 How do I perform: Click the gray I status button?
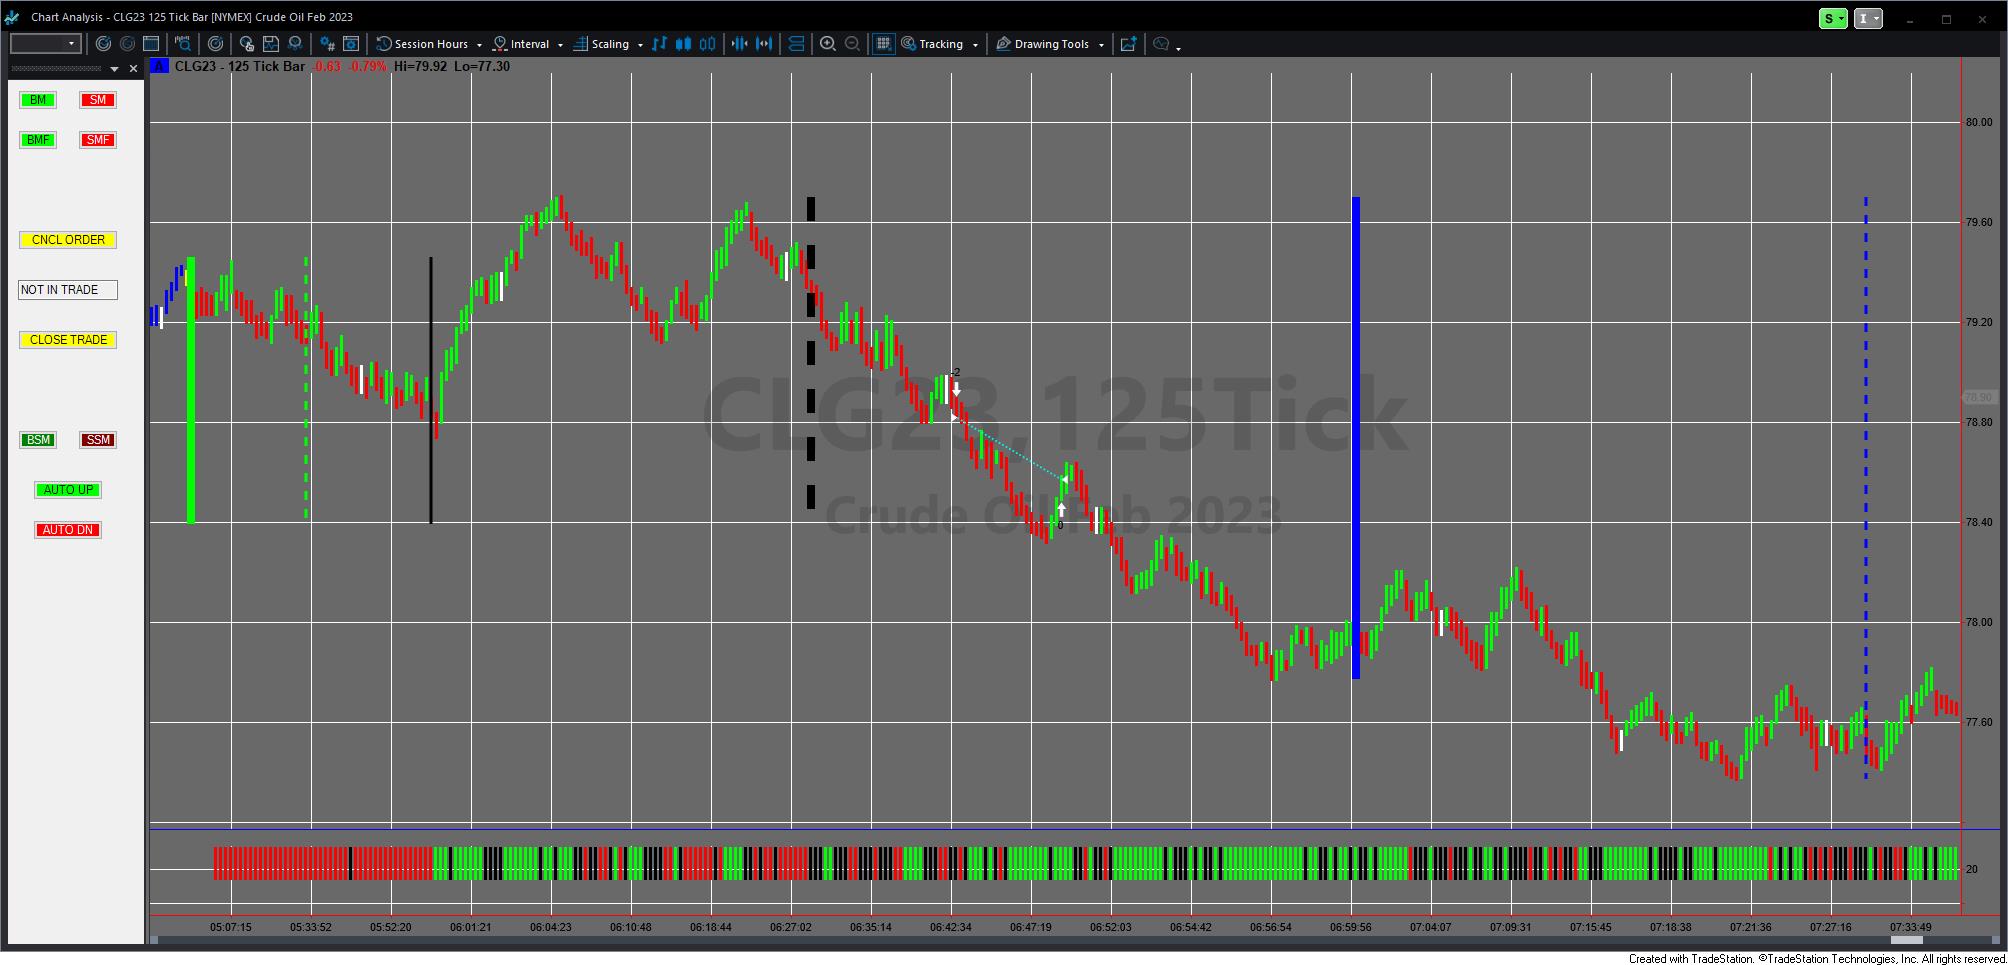click(1868, 18)
